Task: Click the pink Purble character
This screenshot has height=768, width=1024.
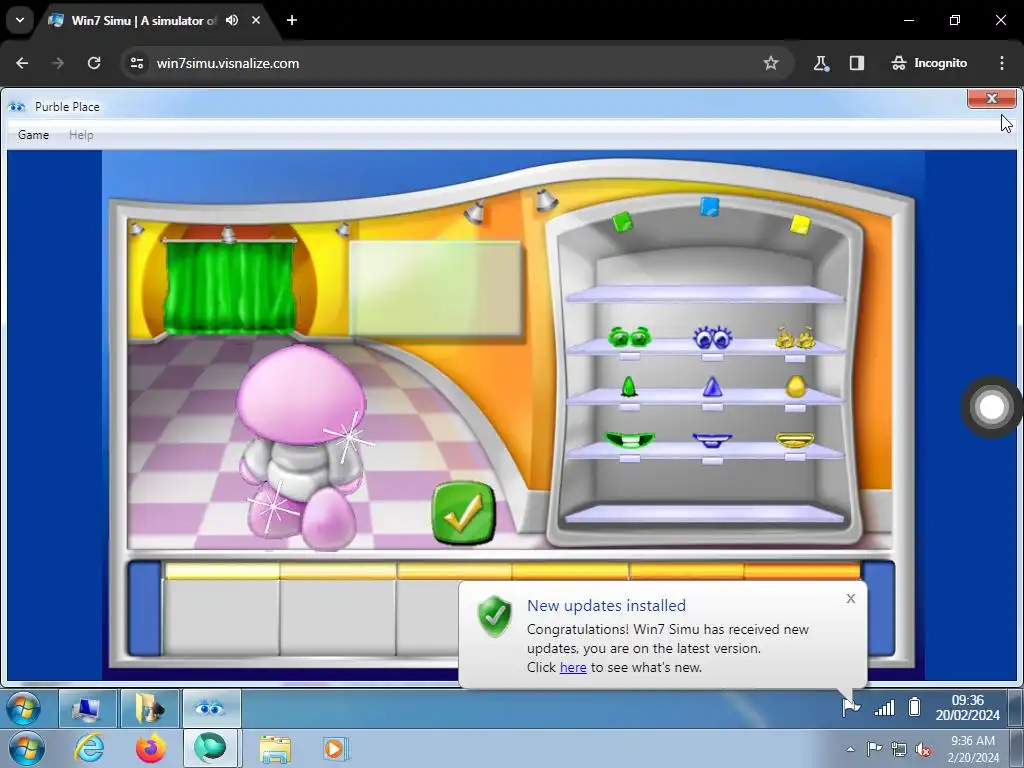Action: click(x=300, y=447)
